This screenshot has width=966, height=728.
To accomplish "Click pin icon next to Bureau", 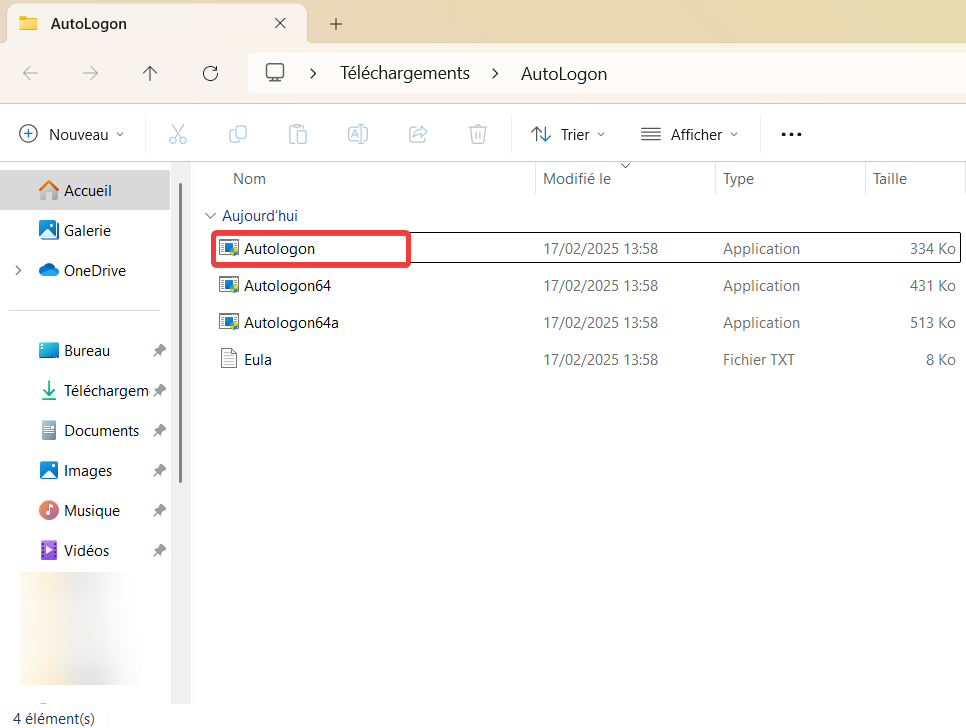I will (160, 350).
